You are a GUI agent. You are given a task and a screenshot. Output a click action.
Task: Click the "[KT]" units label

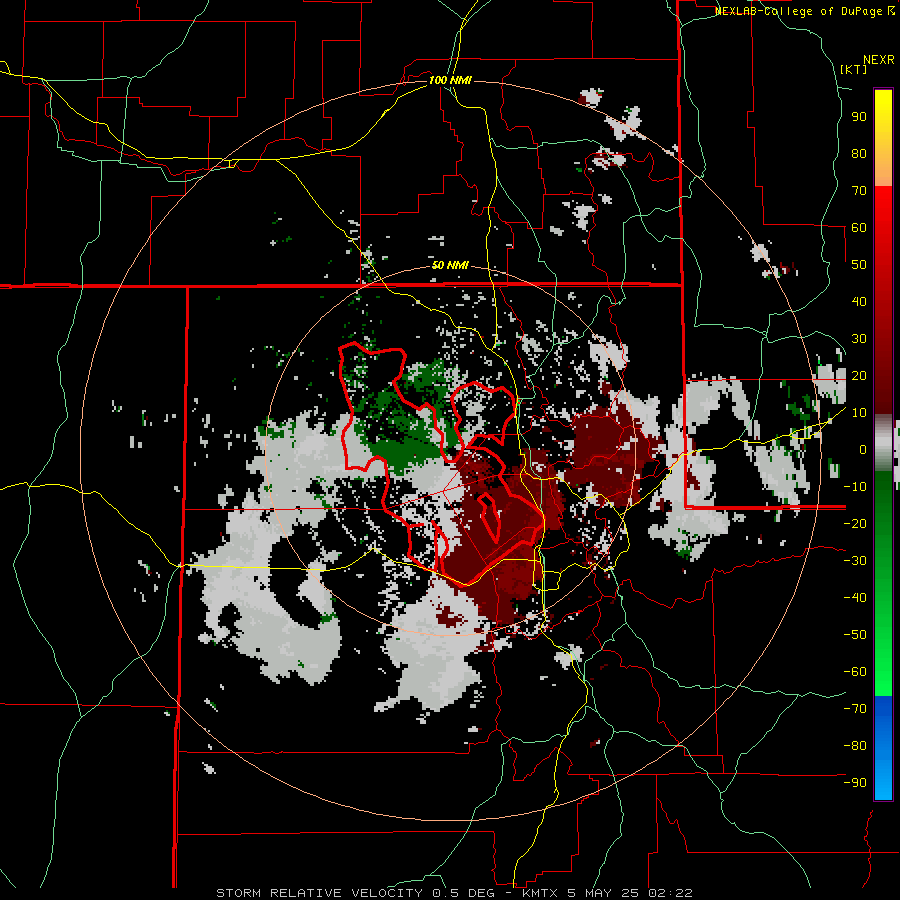(x=853, y=69)
